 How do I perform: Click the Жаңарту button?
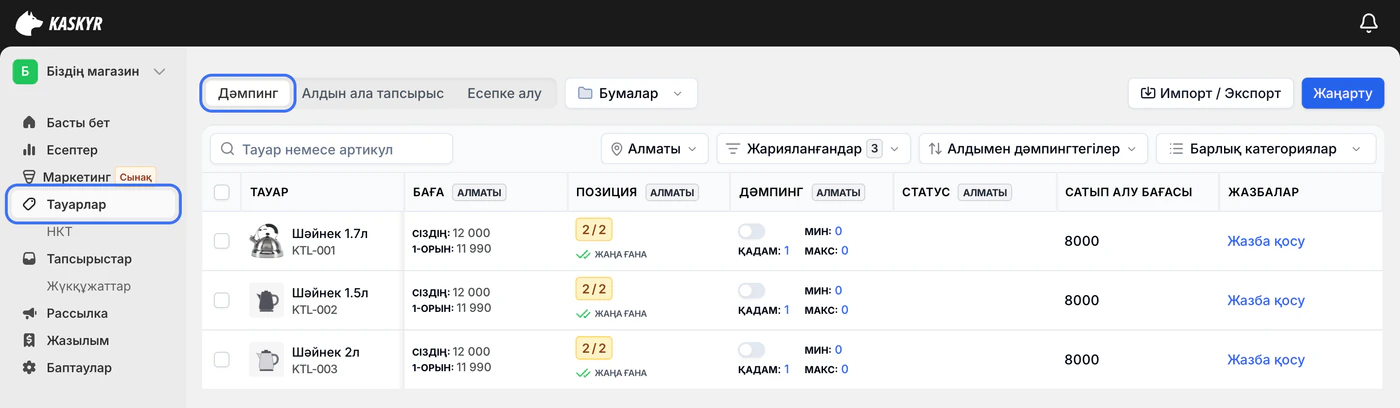[x=1343, y=93]
